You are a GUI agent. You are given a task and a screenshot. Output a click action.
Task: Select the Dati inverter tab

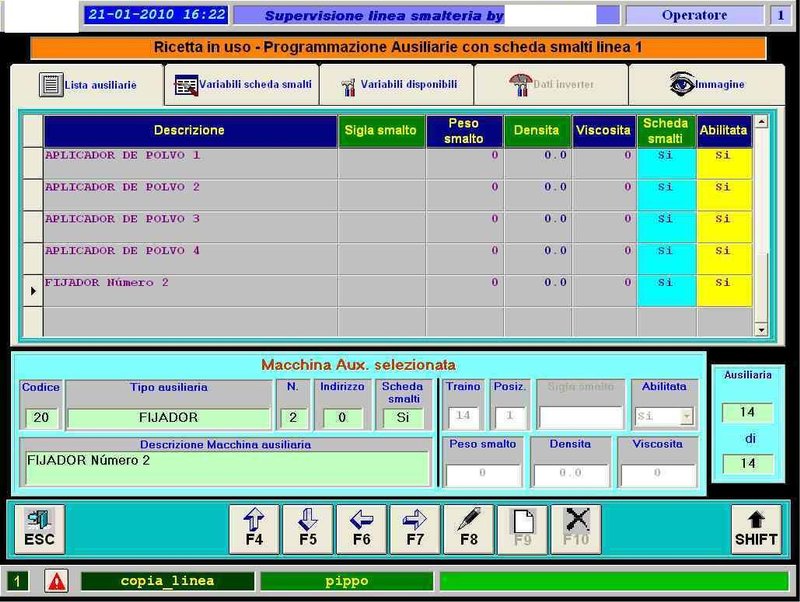pyautogui.click(x=551, y=85)
